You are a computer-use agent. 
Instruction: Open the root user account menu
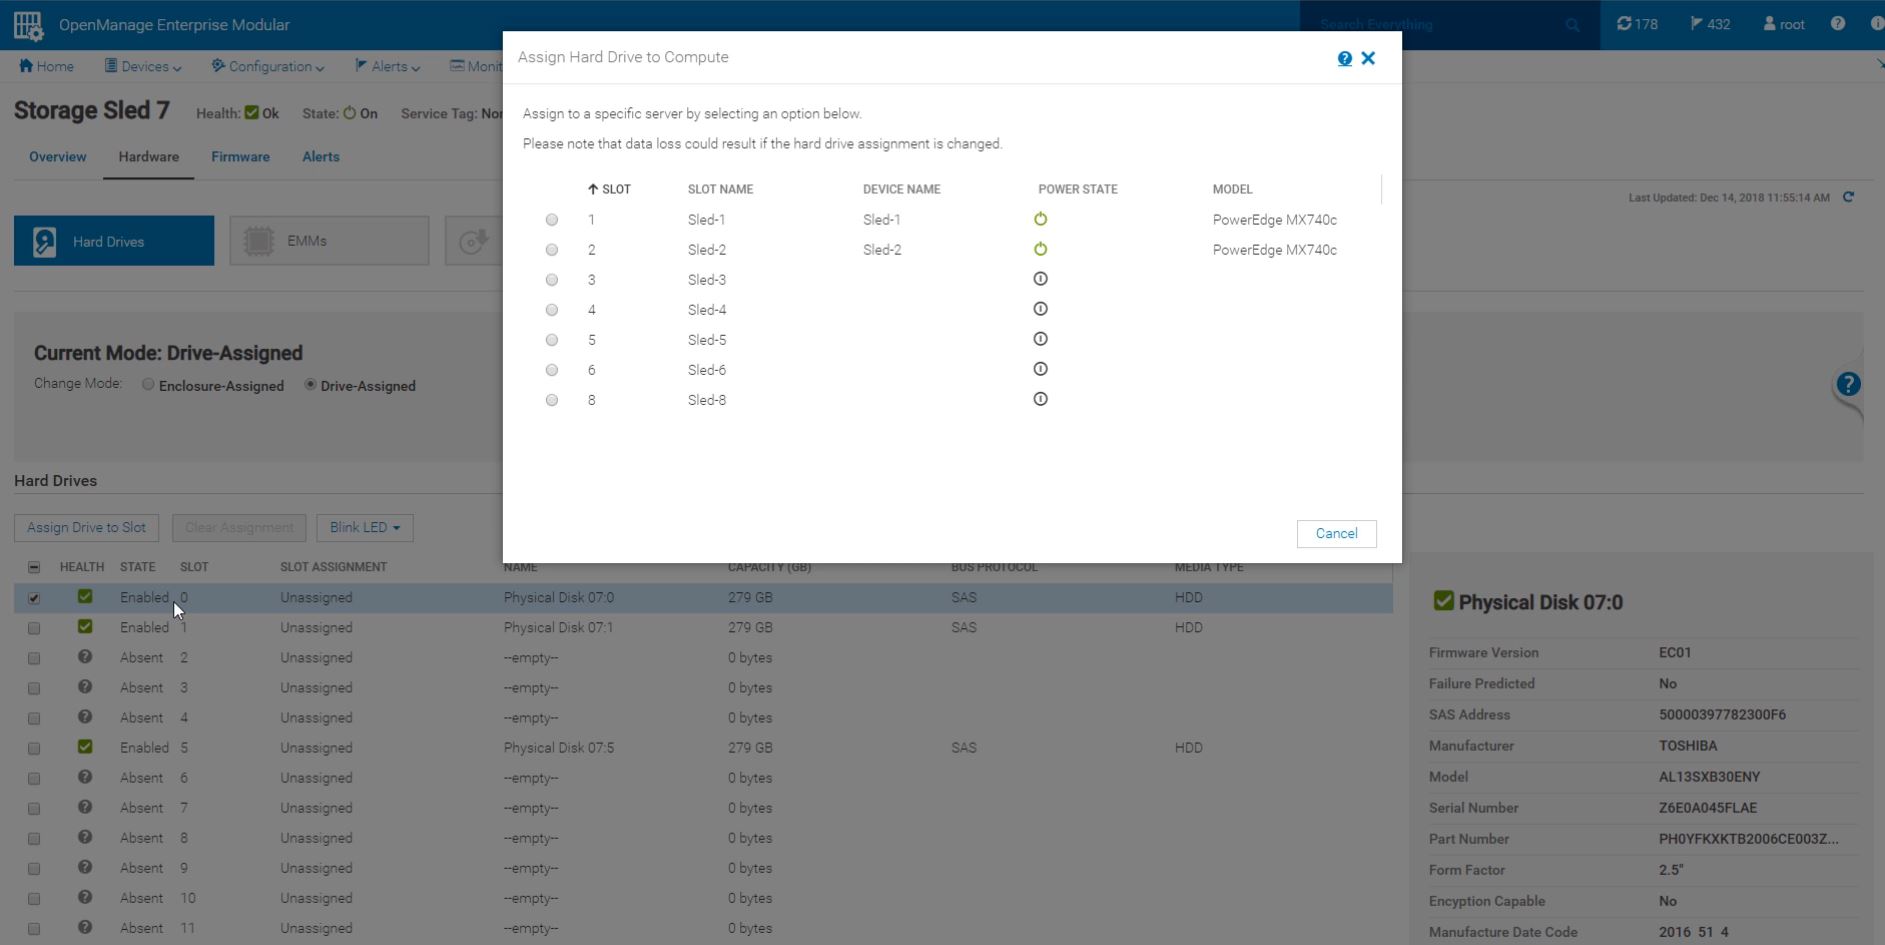point(1784,24)
